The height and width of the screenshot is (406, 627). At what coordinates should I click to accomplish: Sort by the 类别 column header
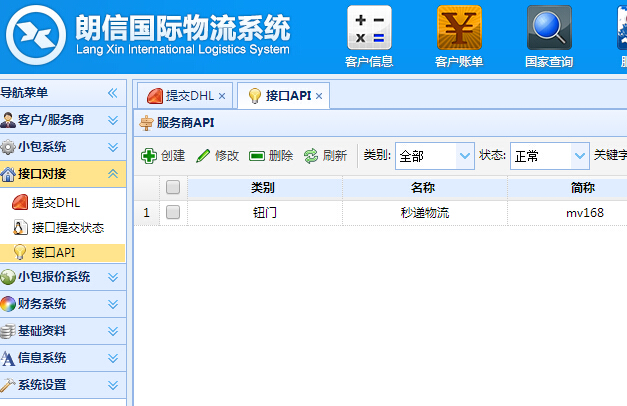point(264,188)
